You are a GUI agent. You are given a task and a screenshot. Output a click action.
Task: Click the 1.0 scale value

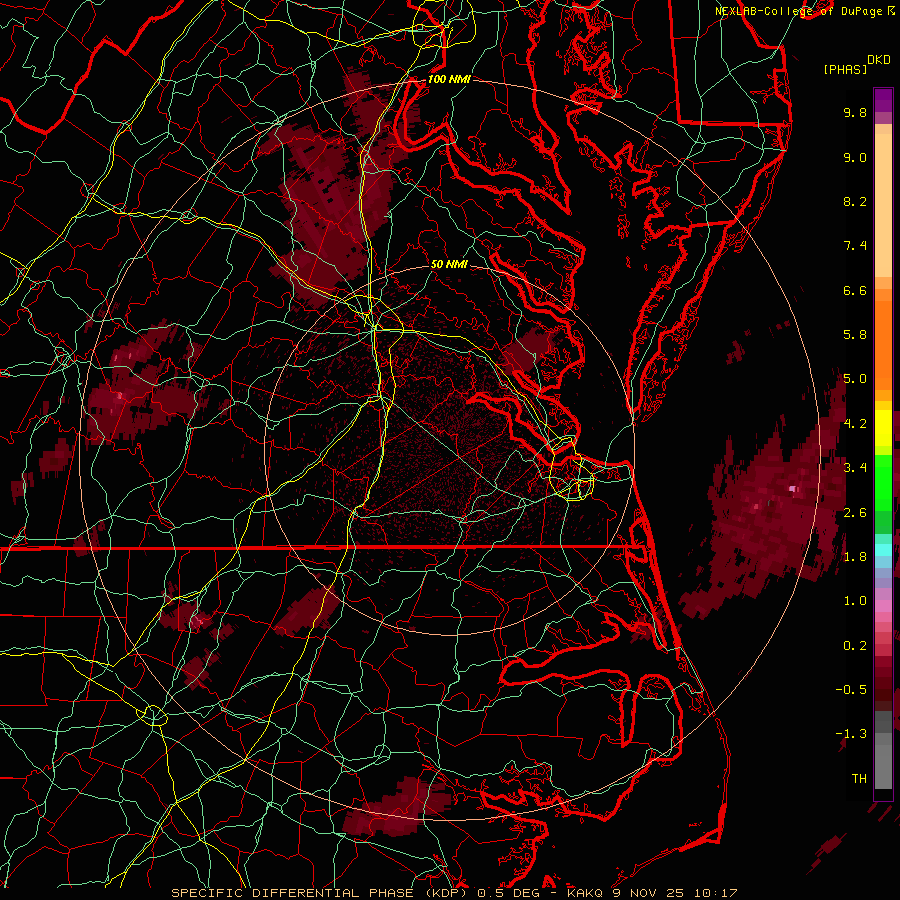coord(855,601)
